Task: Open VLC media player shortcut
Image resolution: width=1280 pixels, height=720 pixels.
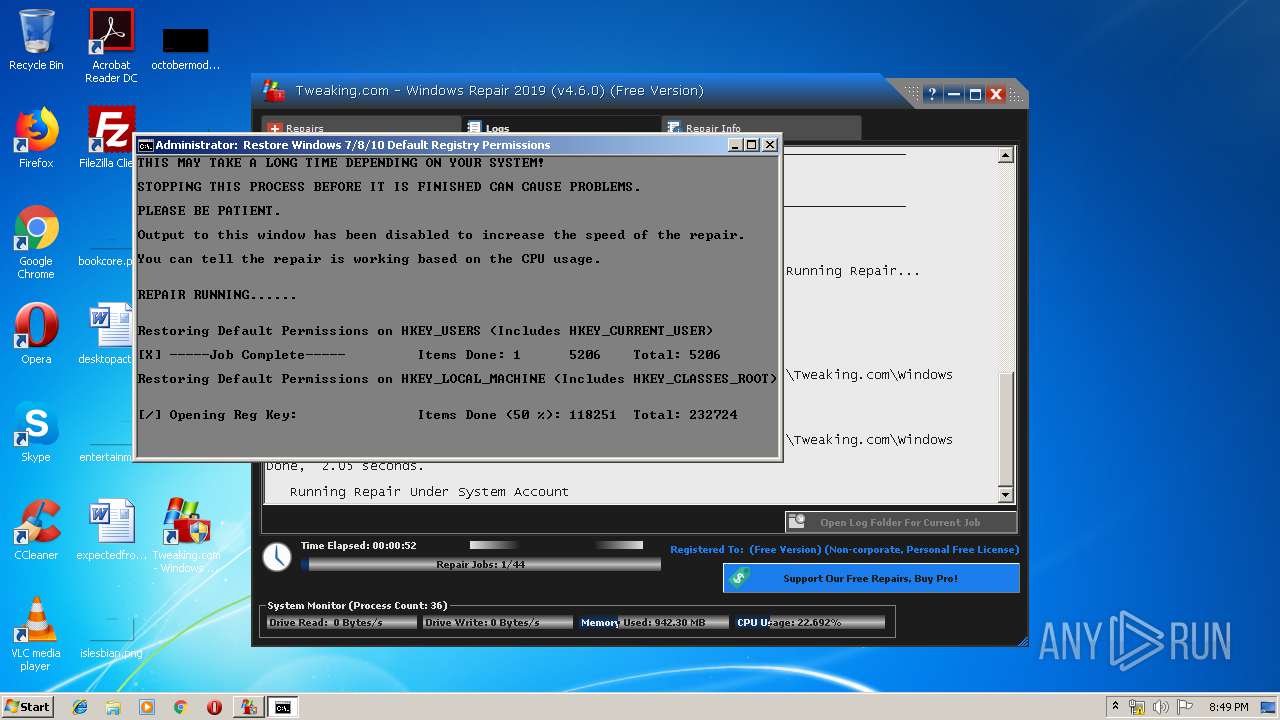Action: [36, 634]
